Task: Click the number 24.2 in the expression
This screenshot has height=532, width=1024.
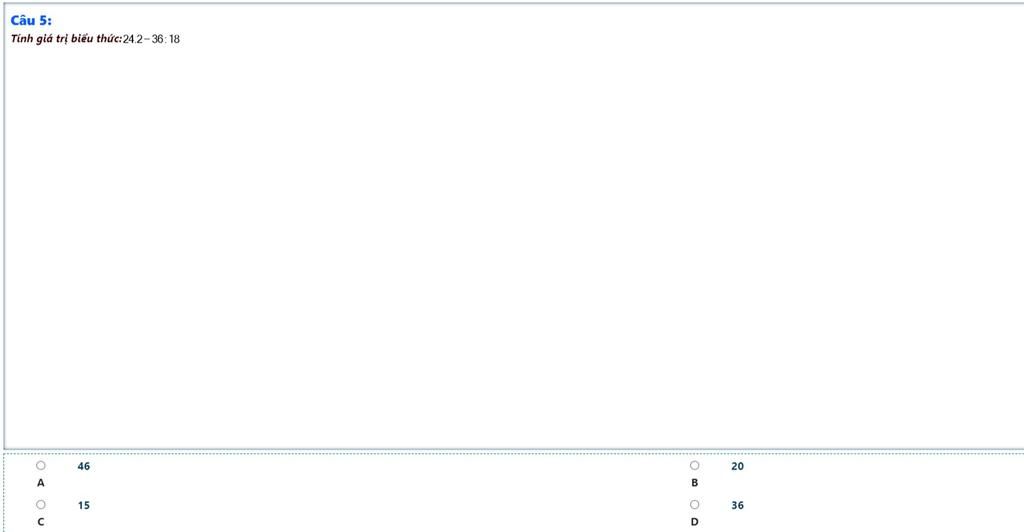Action: pos(133,39)
